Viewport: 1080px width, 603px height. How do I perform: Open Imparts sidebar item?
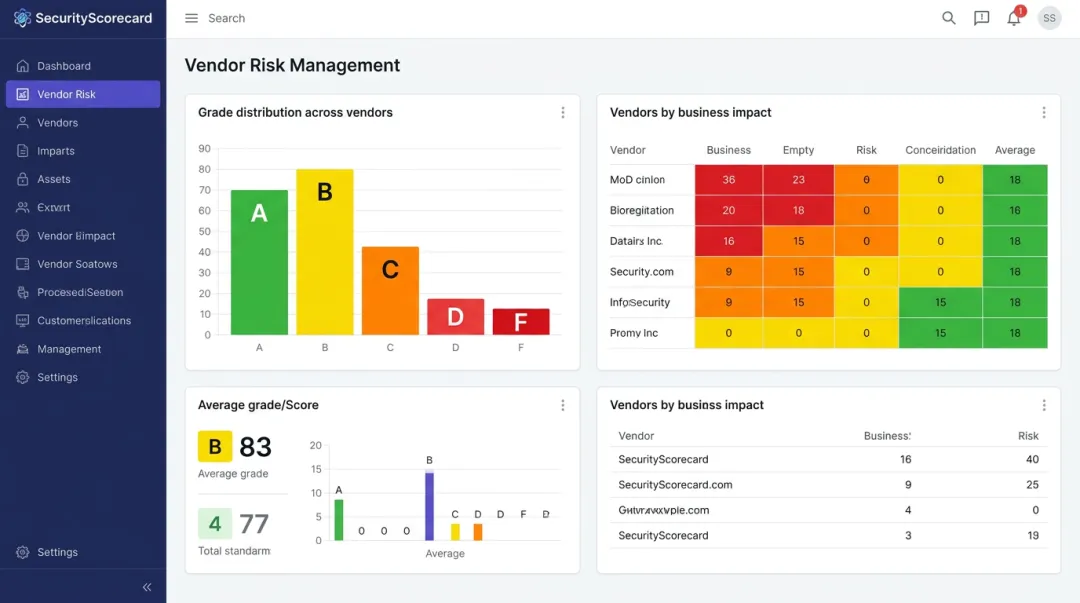[83, 151]
